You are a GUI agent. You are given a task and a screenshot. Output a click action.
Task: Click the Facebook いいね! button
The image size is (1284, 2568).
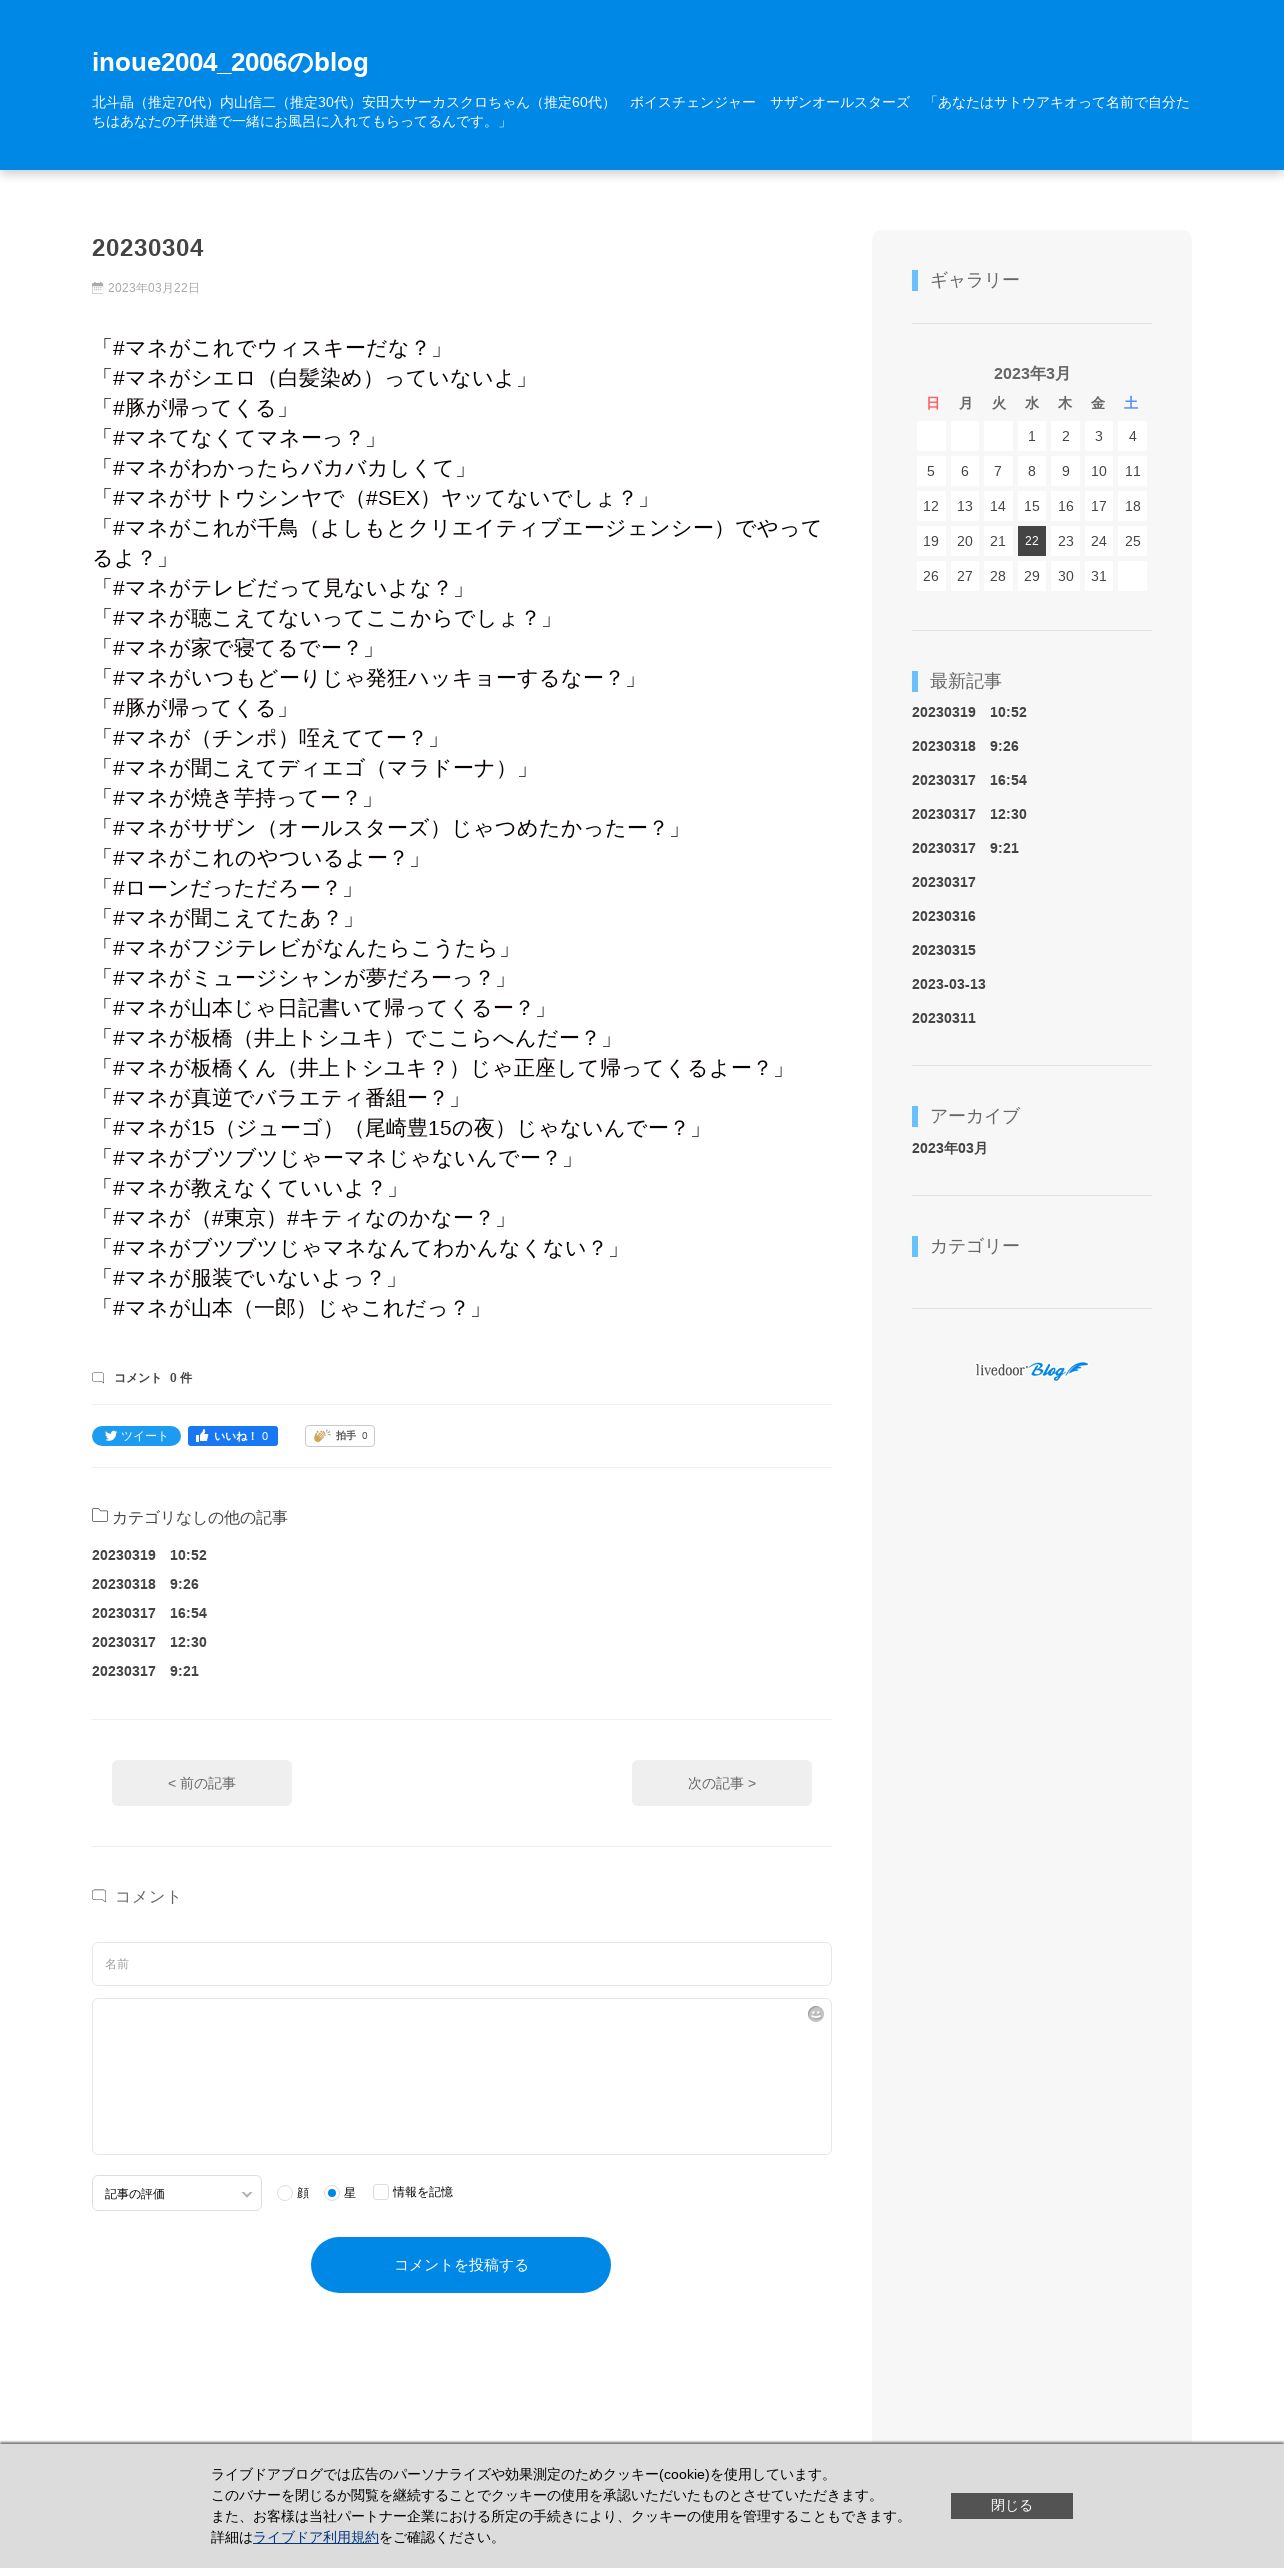[233, 1436]
